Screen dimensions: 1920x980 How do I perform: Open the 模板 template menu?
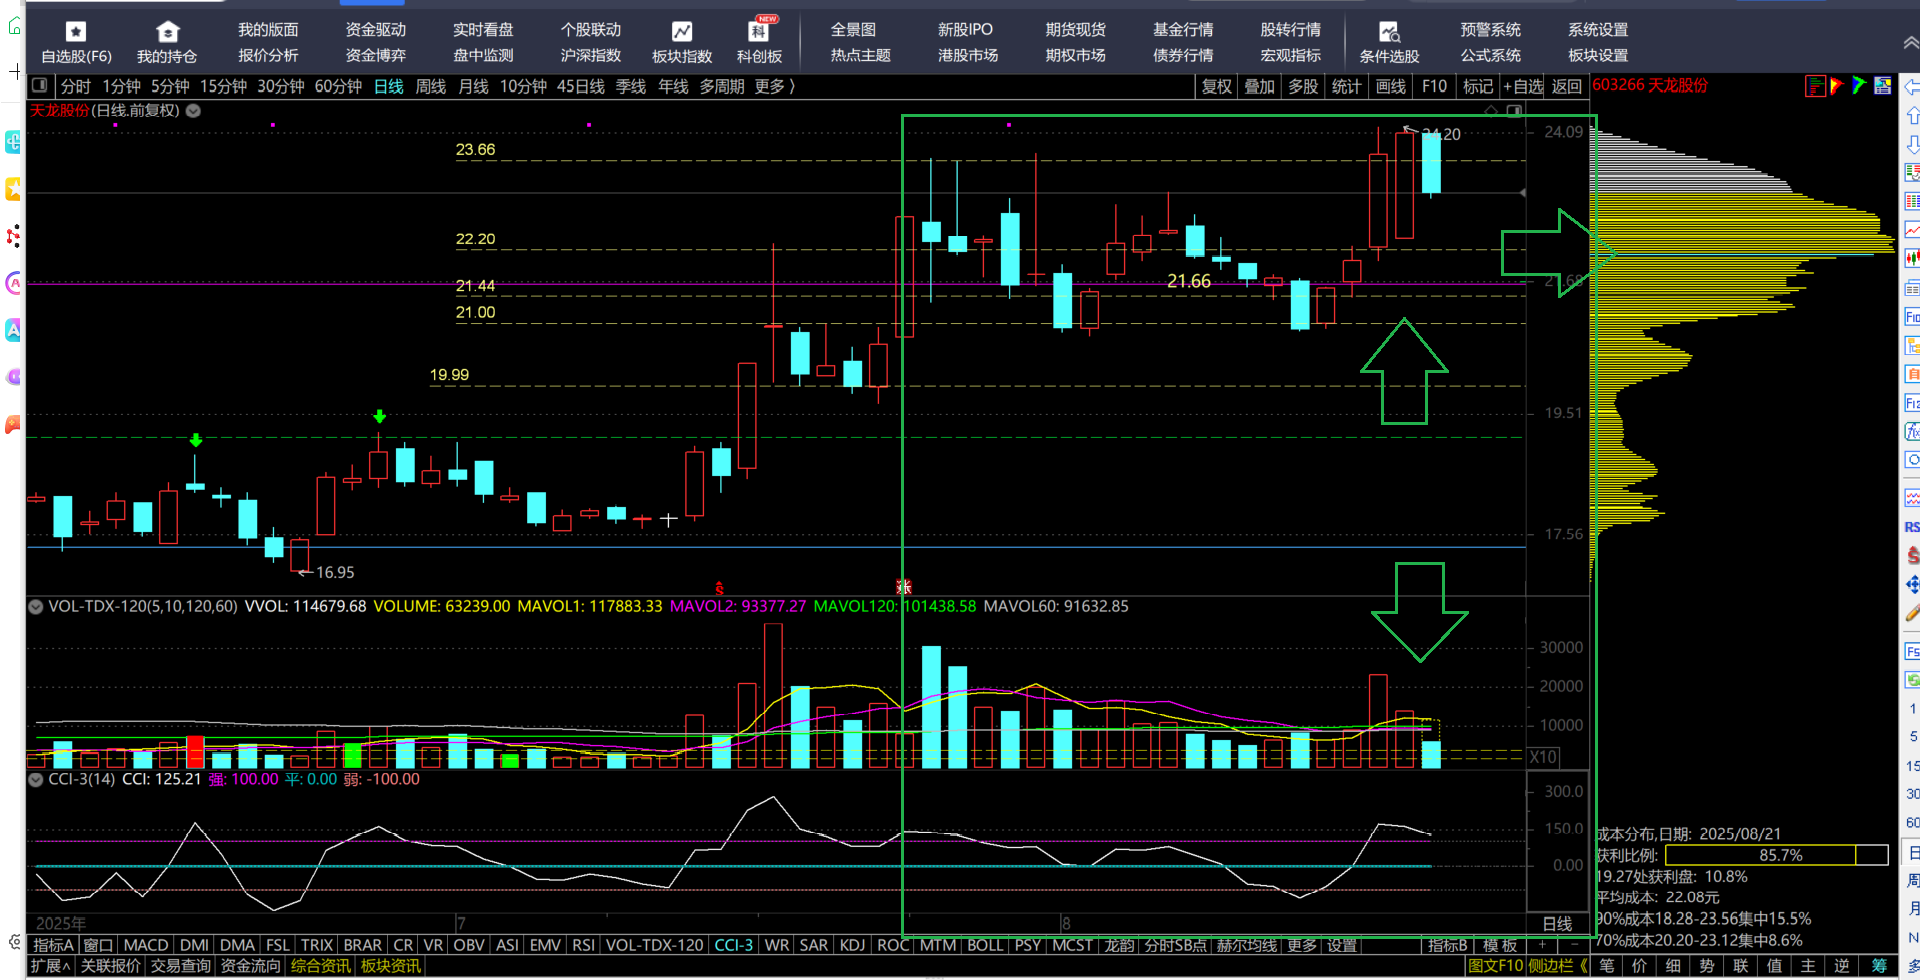pos(1499,945)
